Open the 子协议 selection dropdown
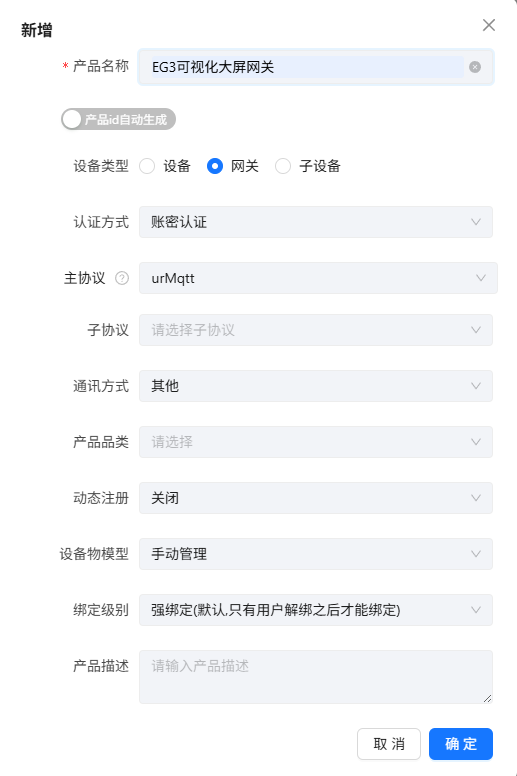The height and width of the screenshot is (776, 517). click(316, 330)
